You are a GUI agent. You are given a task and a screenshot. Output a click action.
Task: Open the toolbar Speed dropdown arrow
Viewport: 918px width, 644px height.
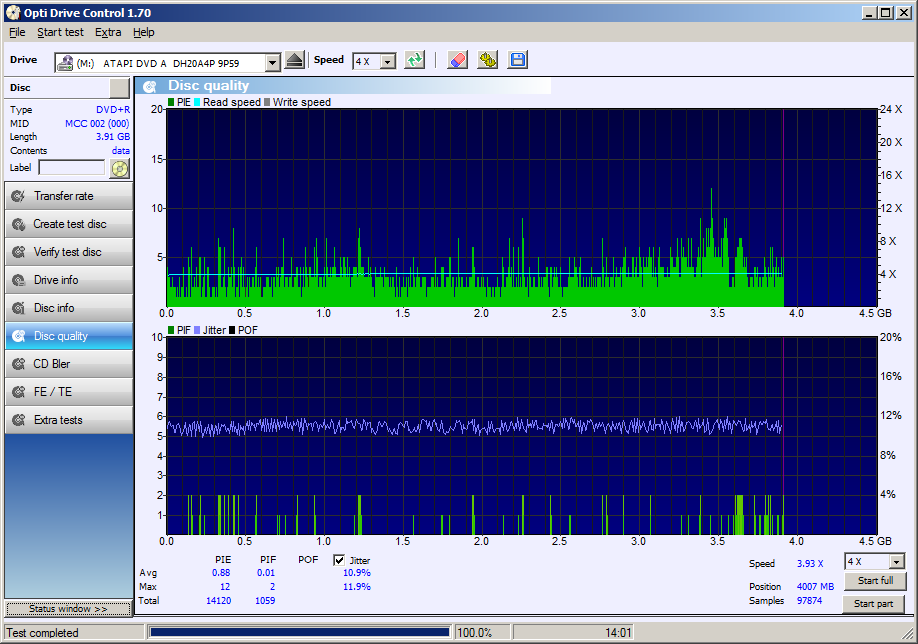(x=388, y=61)
